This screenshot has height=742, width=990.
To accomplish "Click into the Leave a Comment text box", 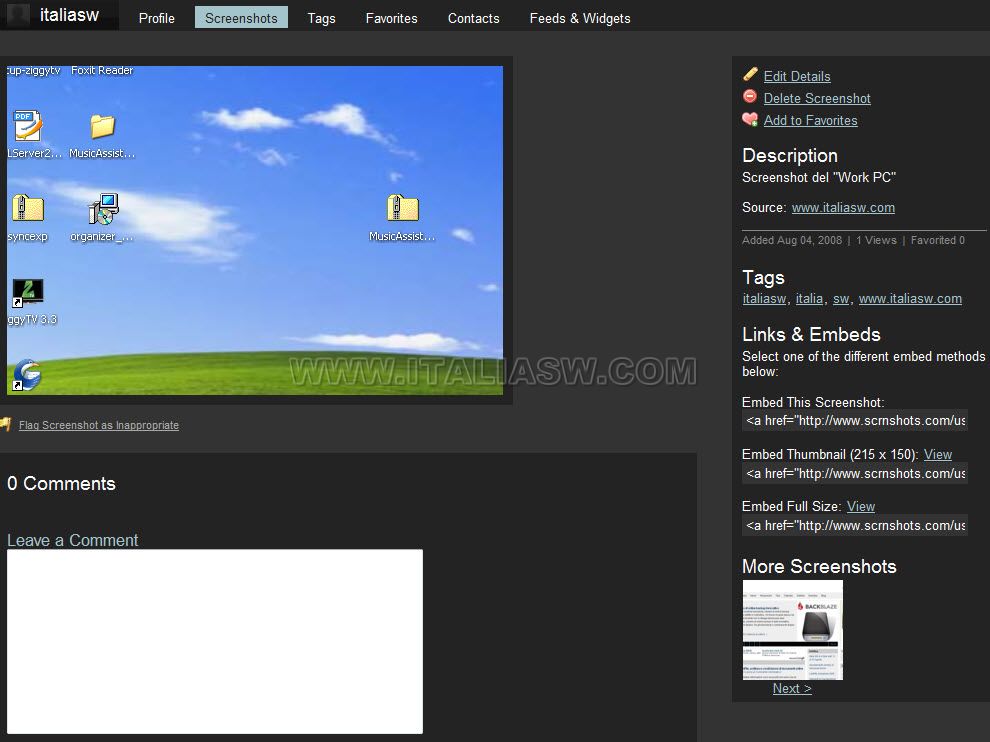I will tap(215, 642).
